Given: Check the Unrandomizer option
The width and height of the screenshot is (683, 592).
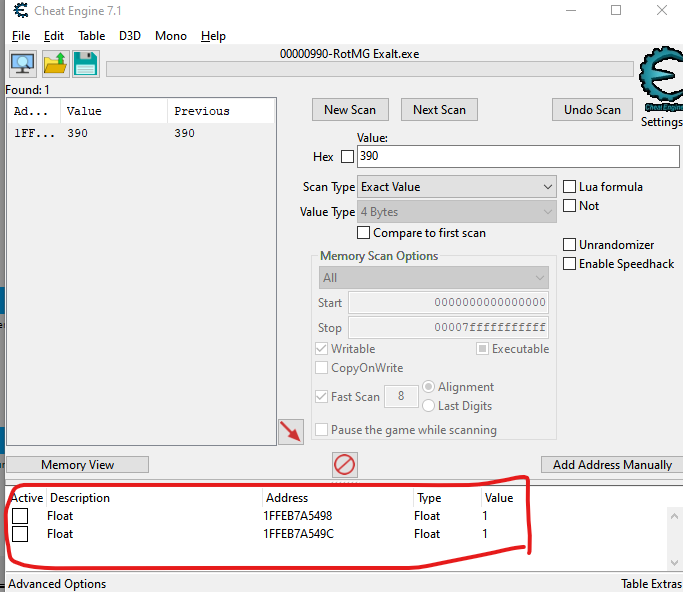Looking at the screenshot, I should pos(569,245).
